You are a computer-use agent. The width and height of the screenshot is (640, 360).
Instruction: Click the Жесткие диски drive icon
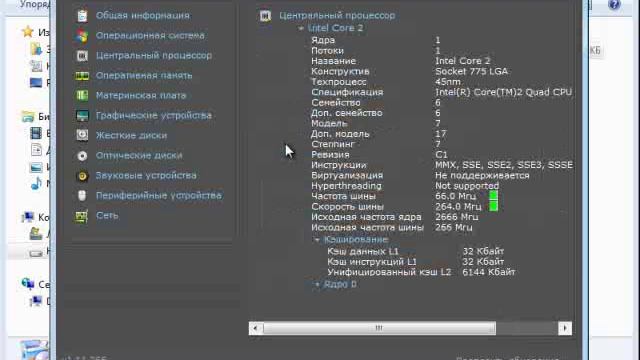(82, 136)
